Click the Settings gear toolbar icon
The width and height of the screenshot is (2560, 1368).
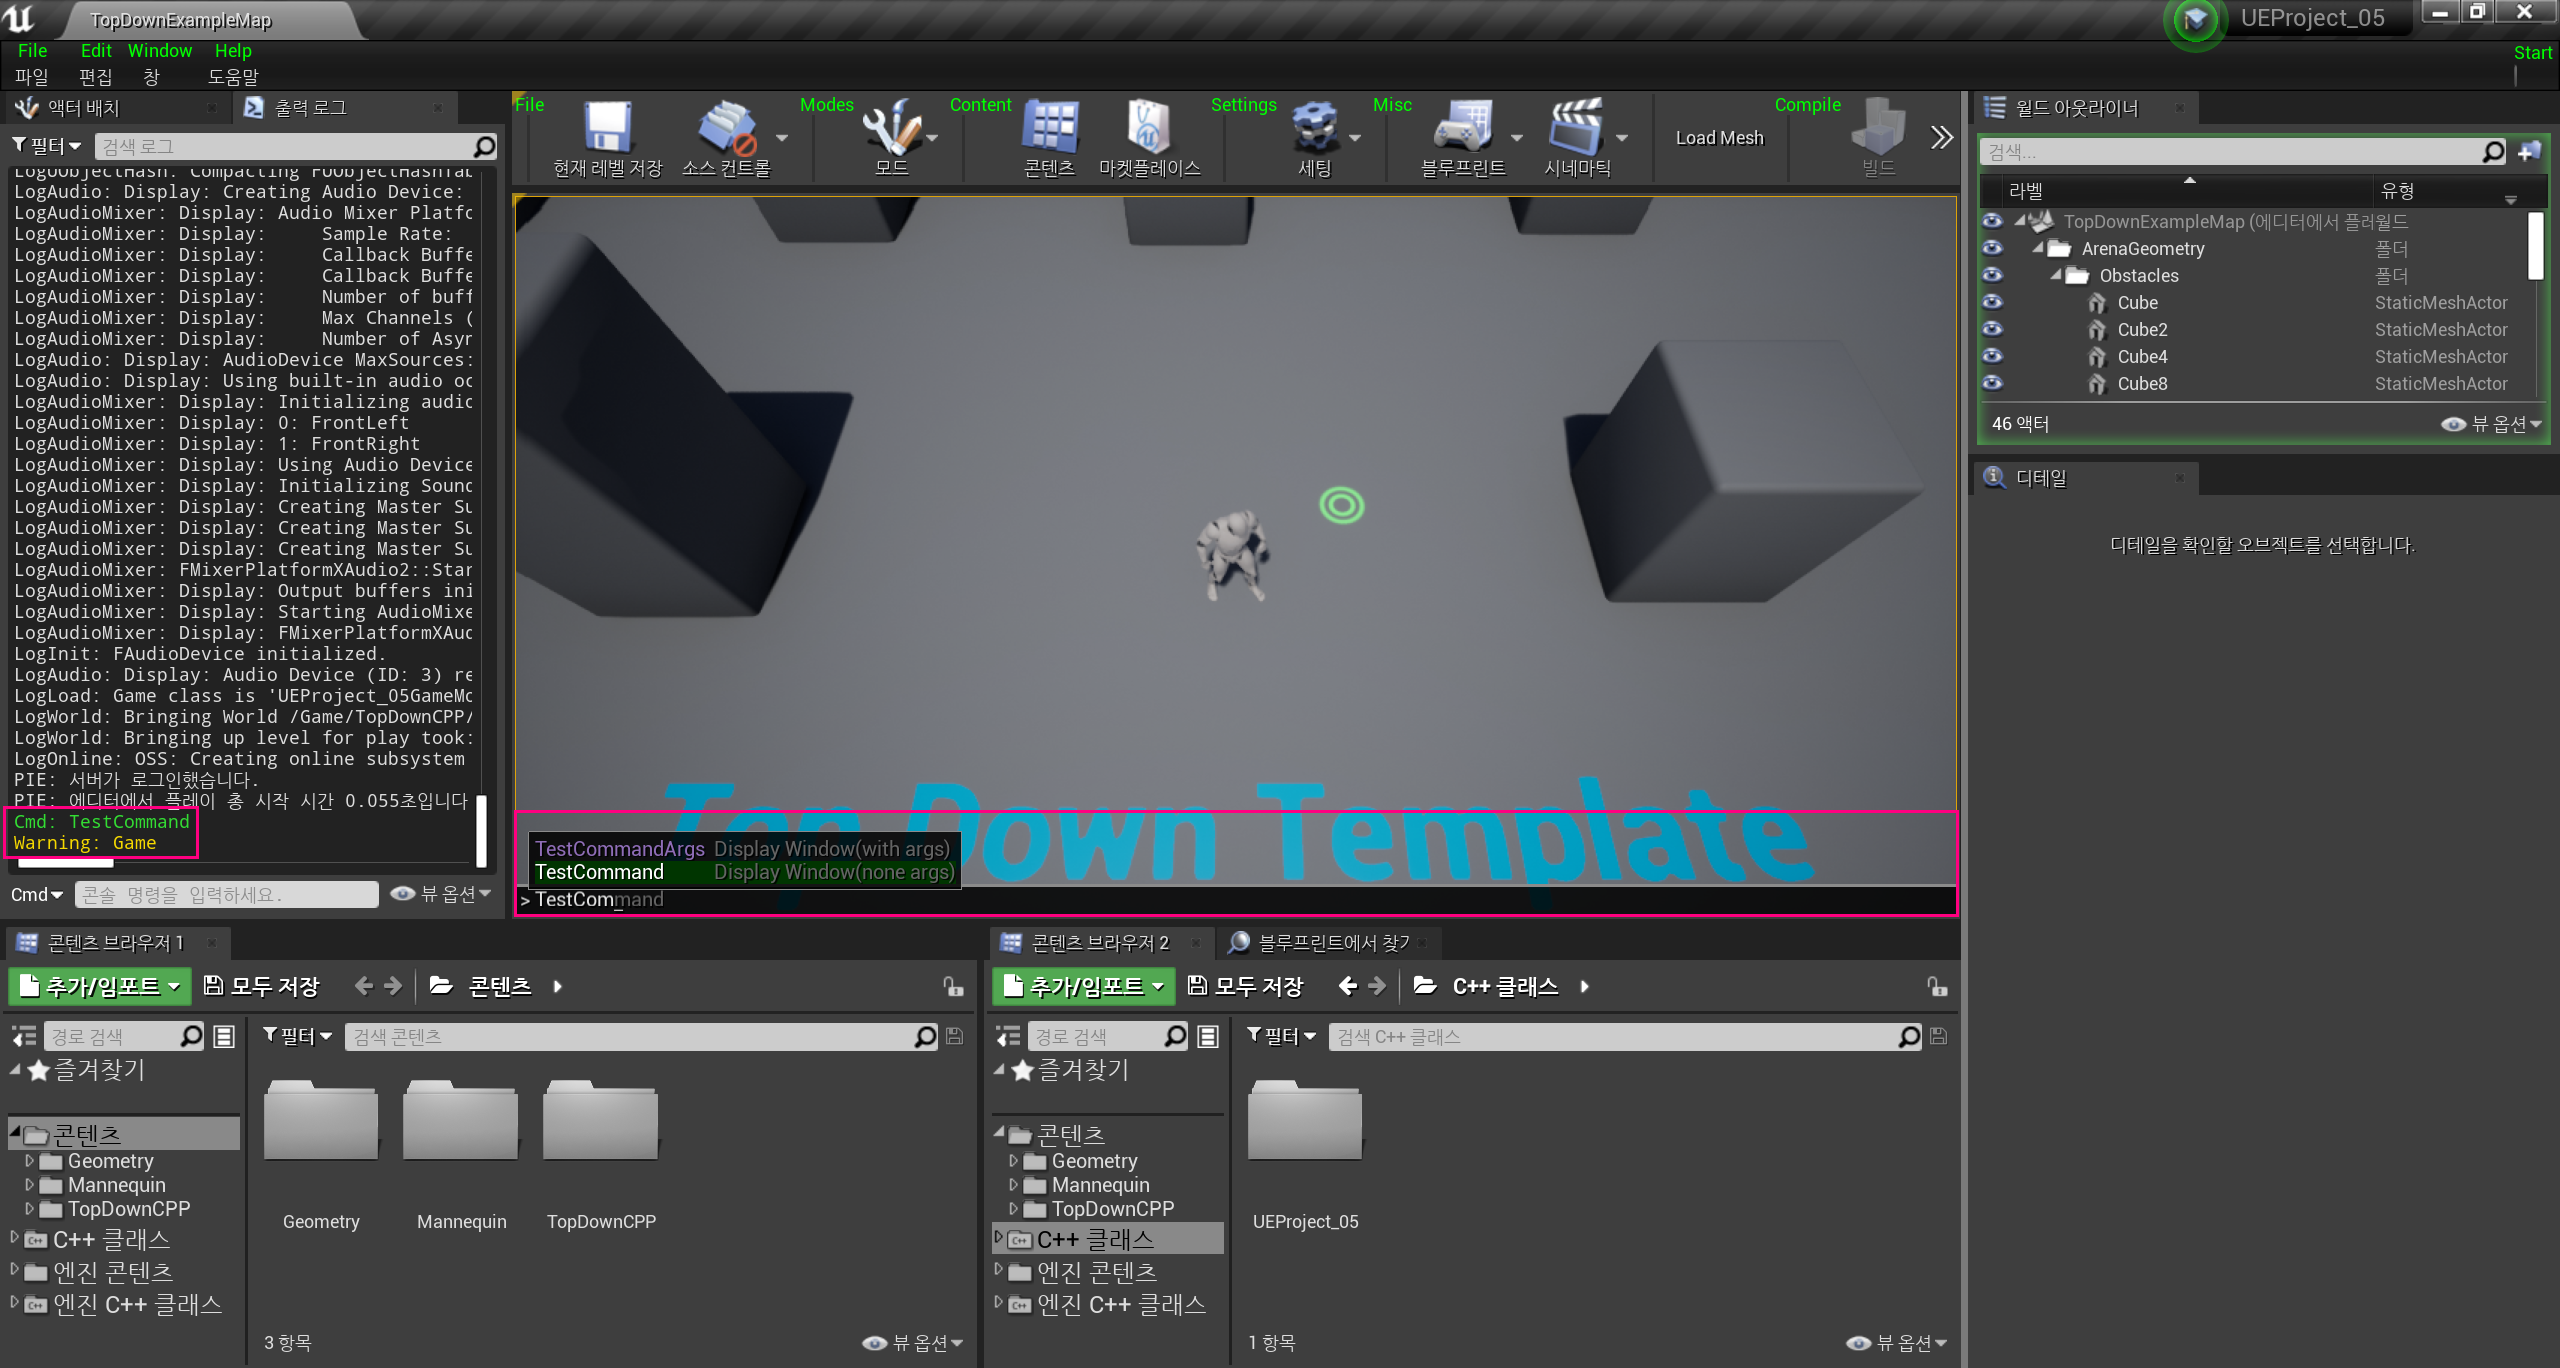1314,128
